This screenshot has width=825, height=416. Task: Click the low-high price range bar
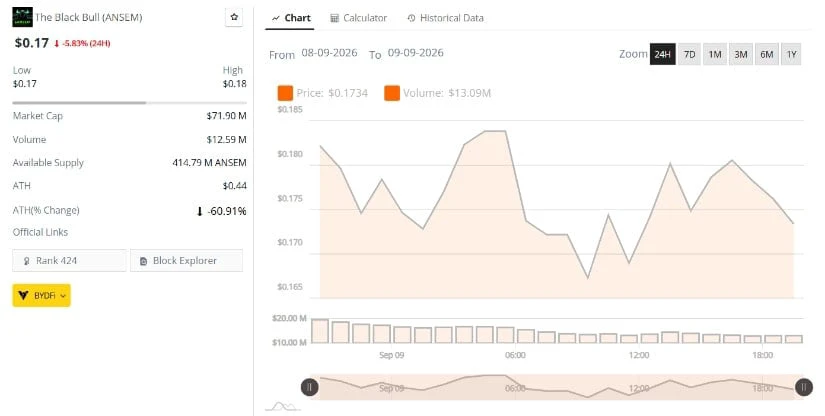[x=129, y=103]
